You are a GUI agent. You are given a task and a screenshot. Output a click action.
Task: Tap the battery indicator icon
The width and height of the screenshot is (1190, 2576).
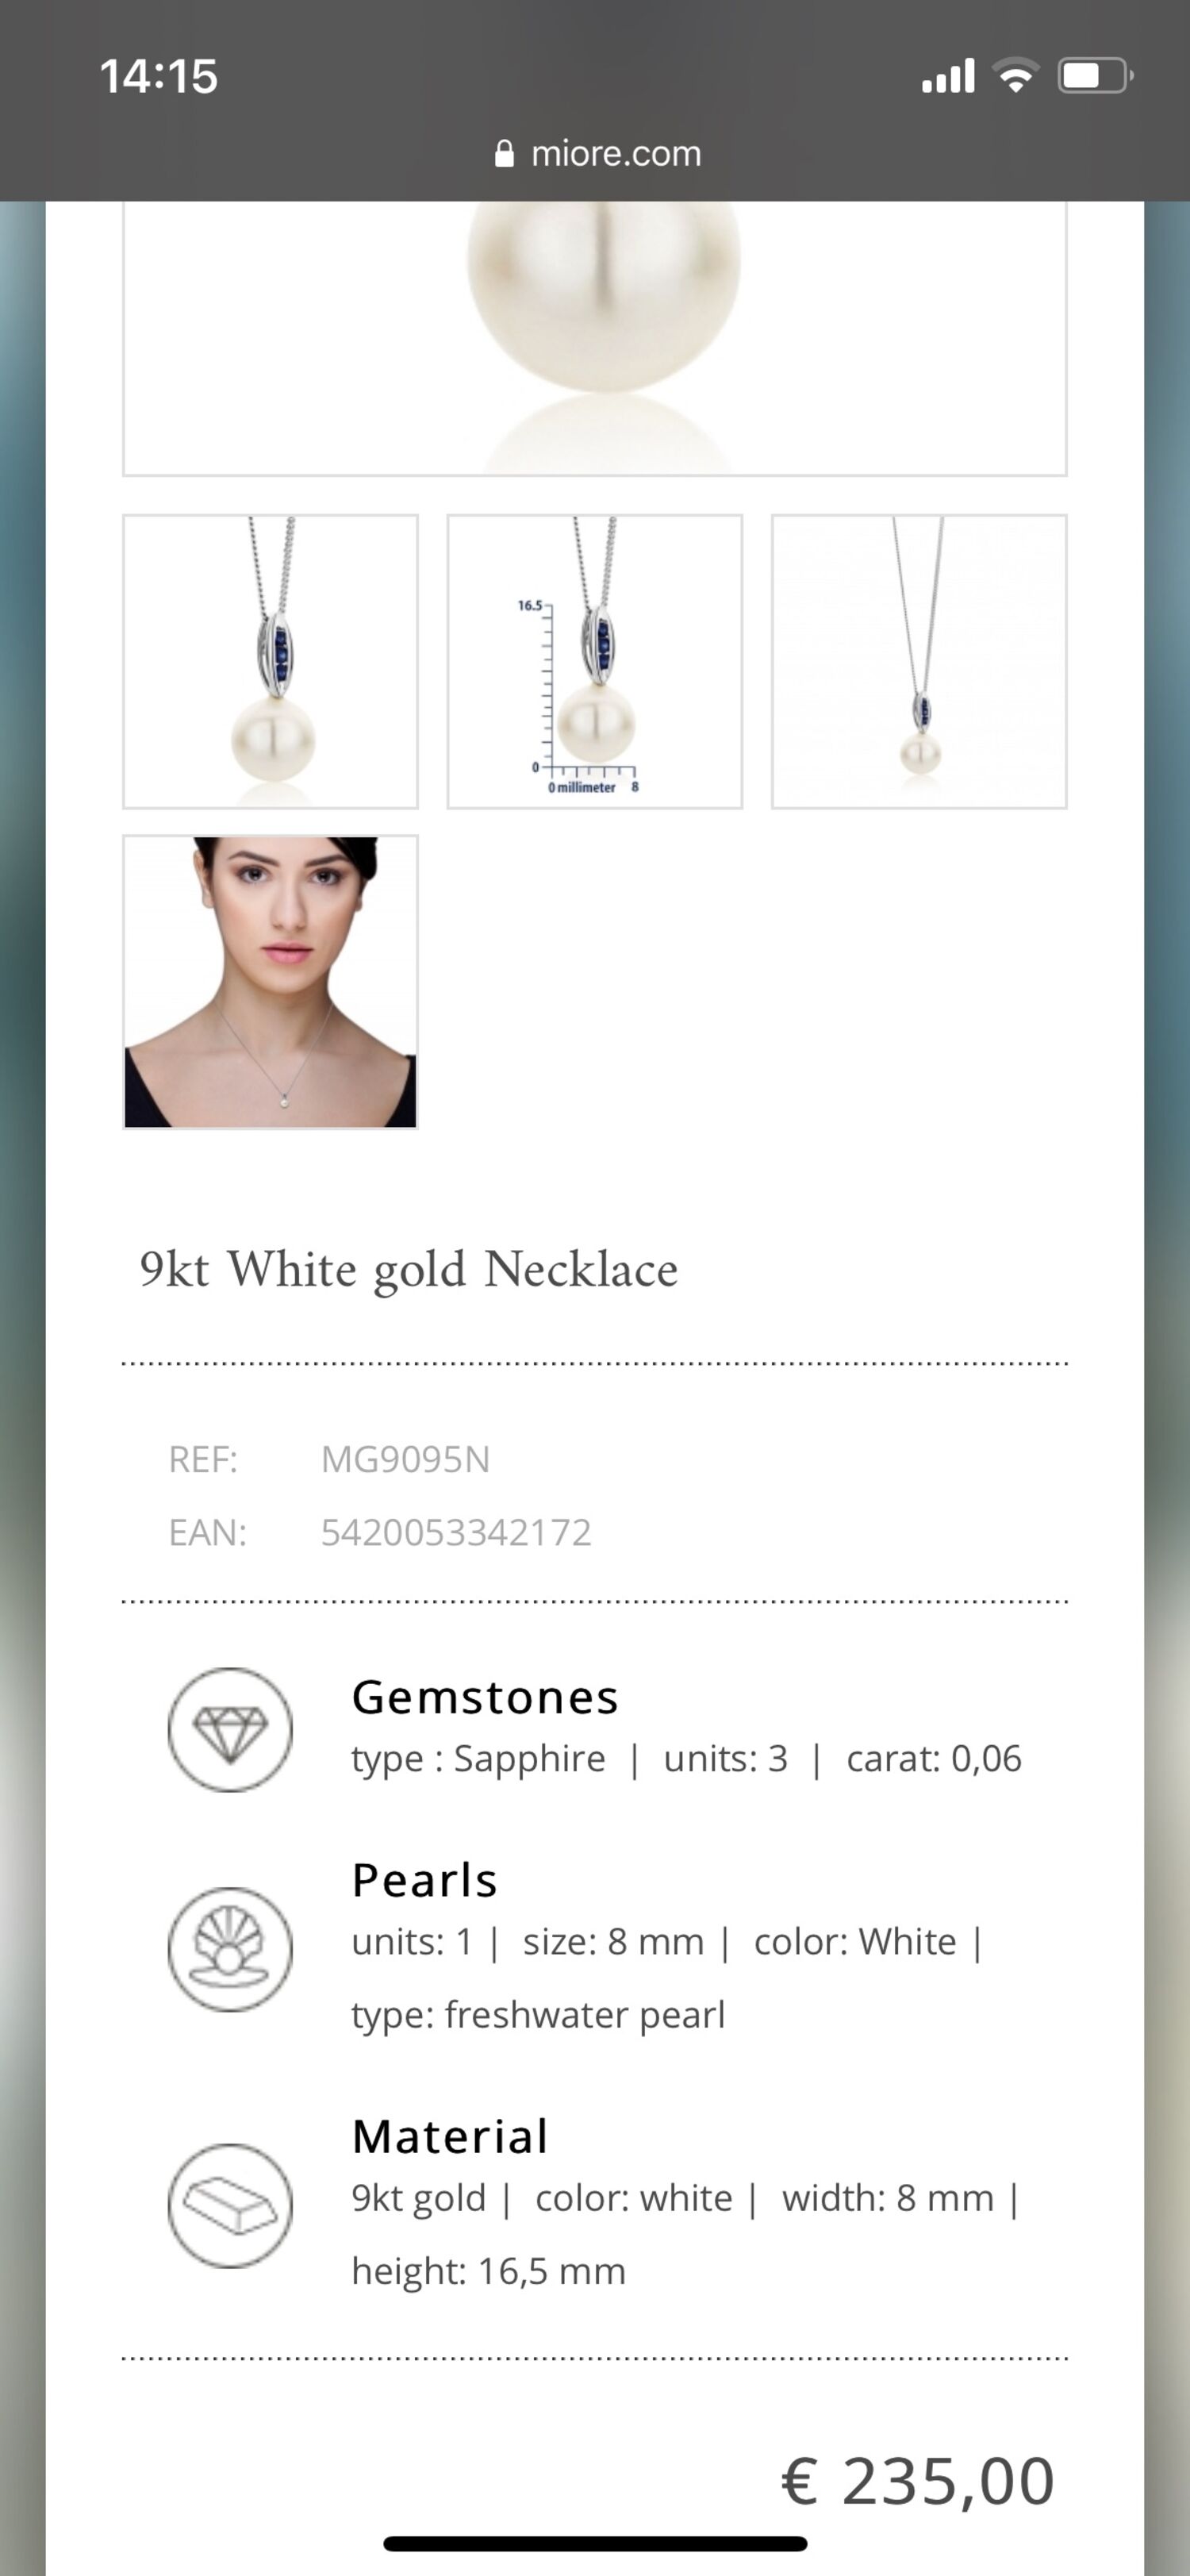[x=1096, y=76]
